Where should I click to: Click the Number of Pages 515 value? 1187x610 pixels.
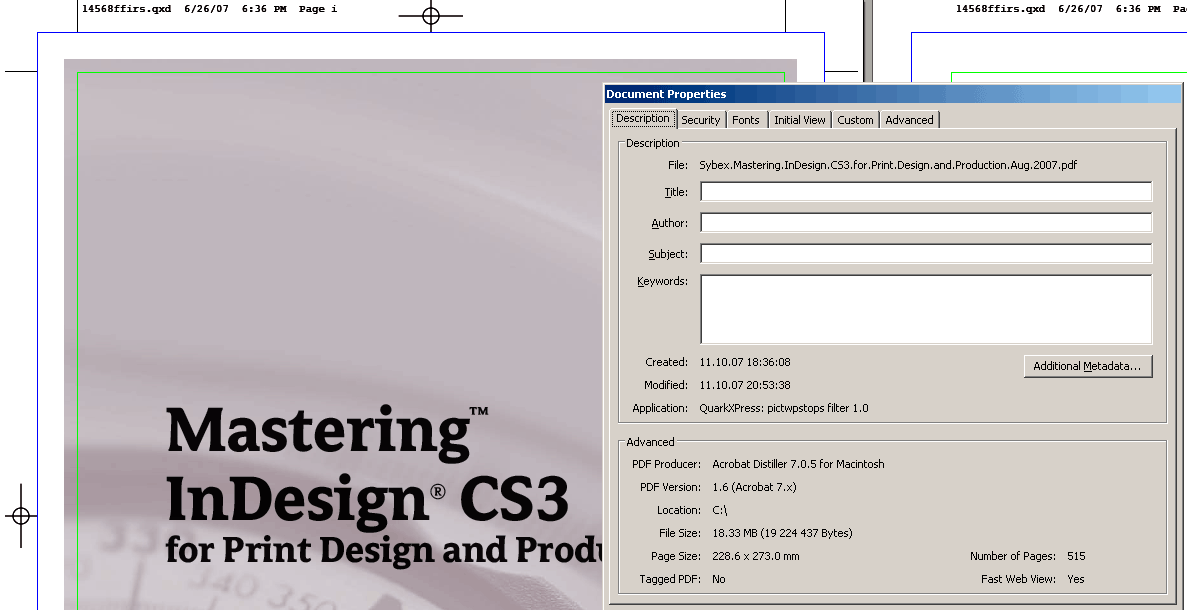click(1076, 556)
